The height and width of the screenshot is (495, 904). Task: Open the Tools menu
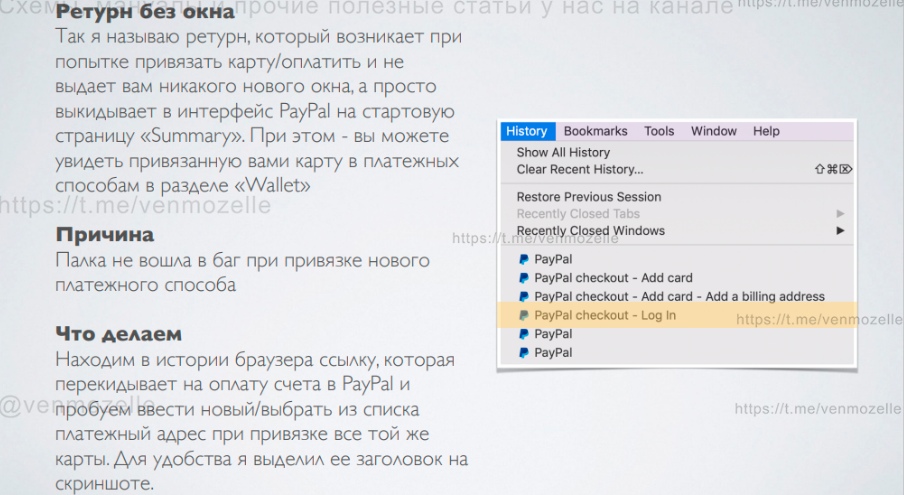click(x=659, y=131)
